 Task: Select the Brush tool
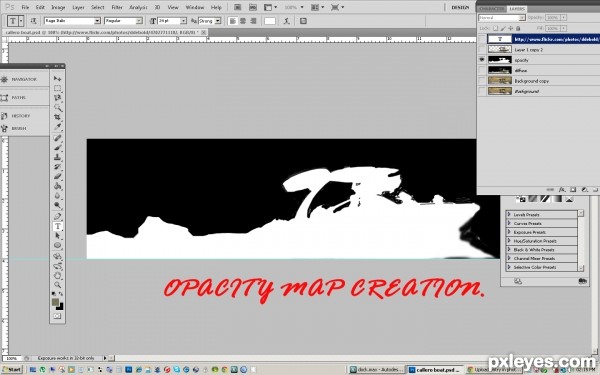tap(57, 147)
